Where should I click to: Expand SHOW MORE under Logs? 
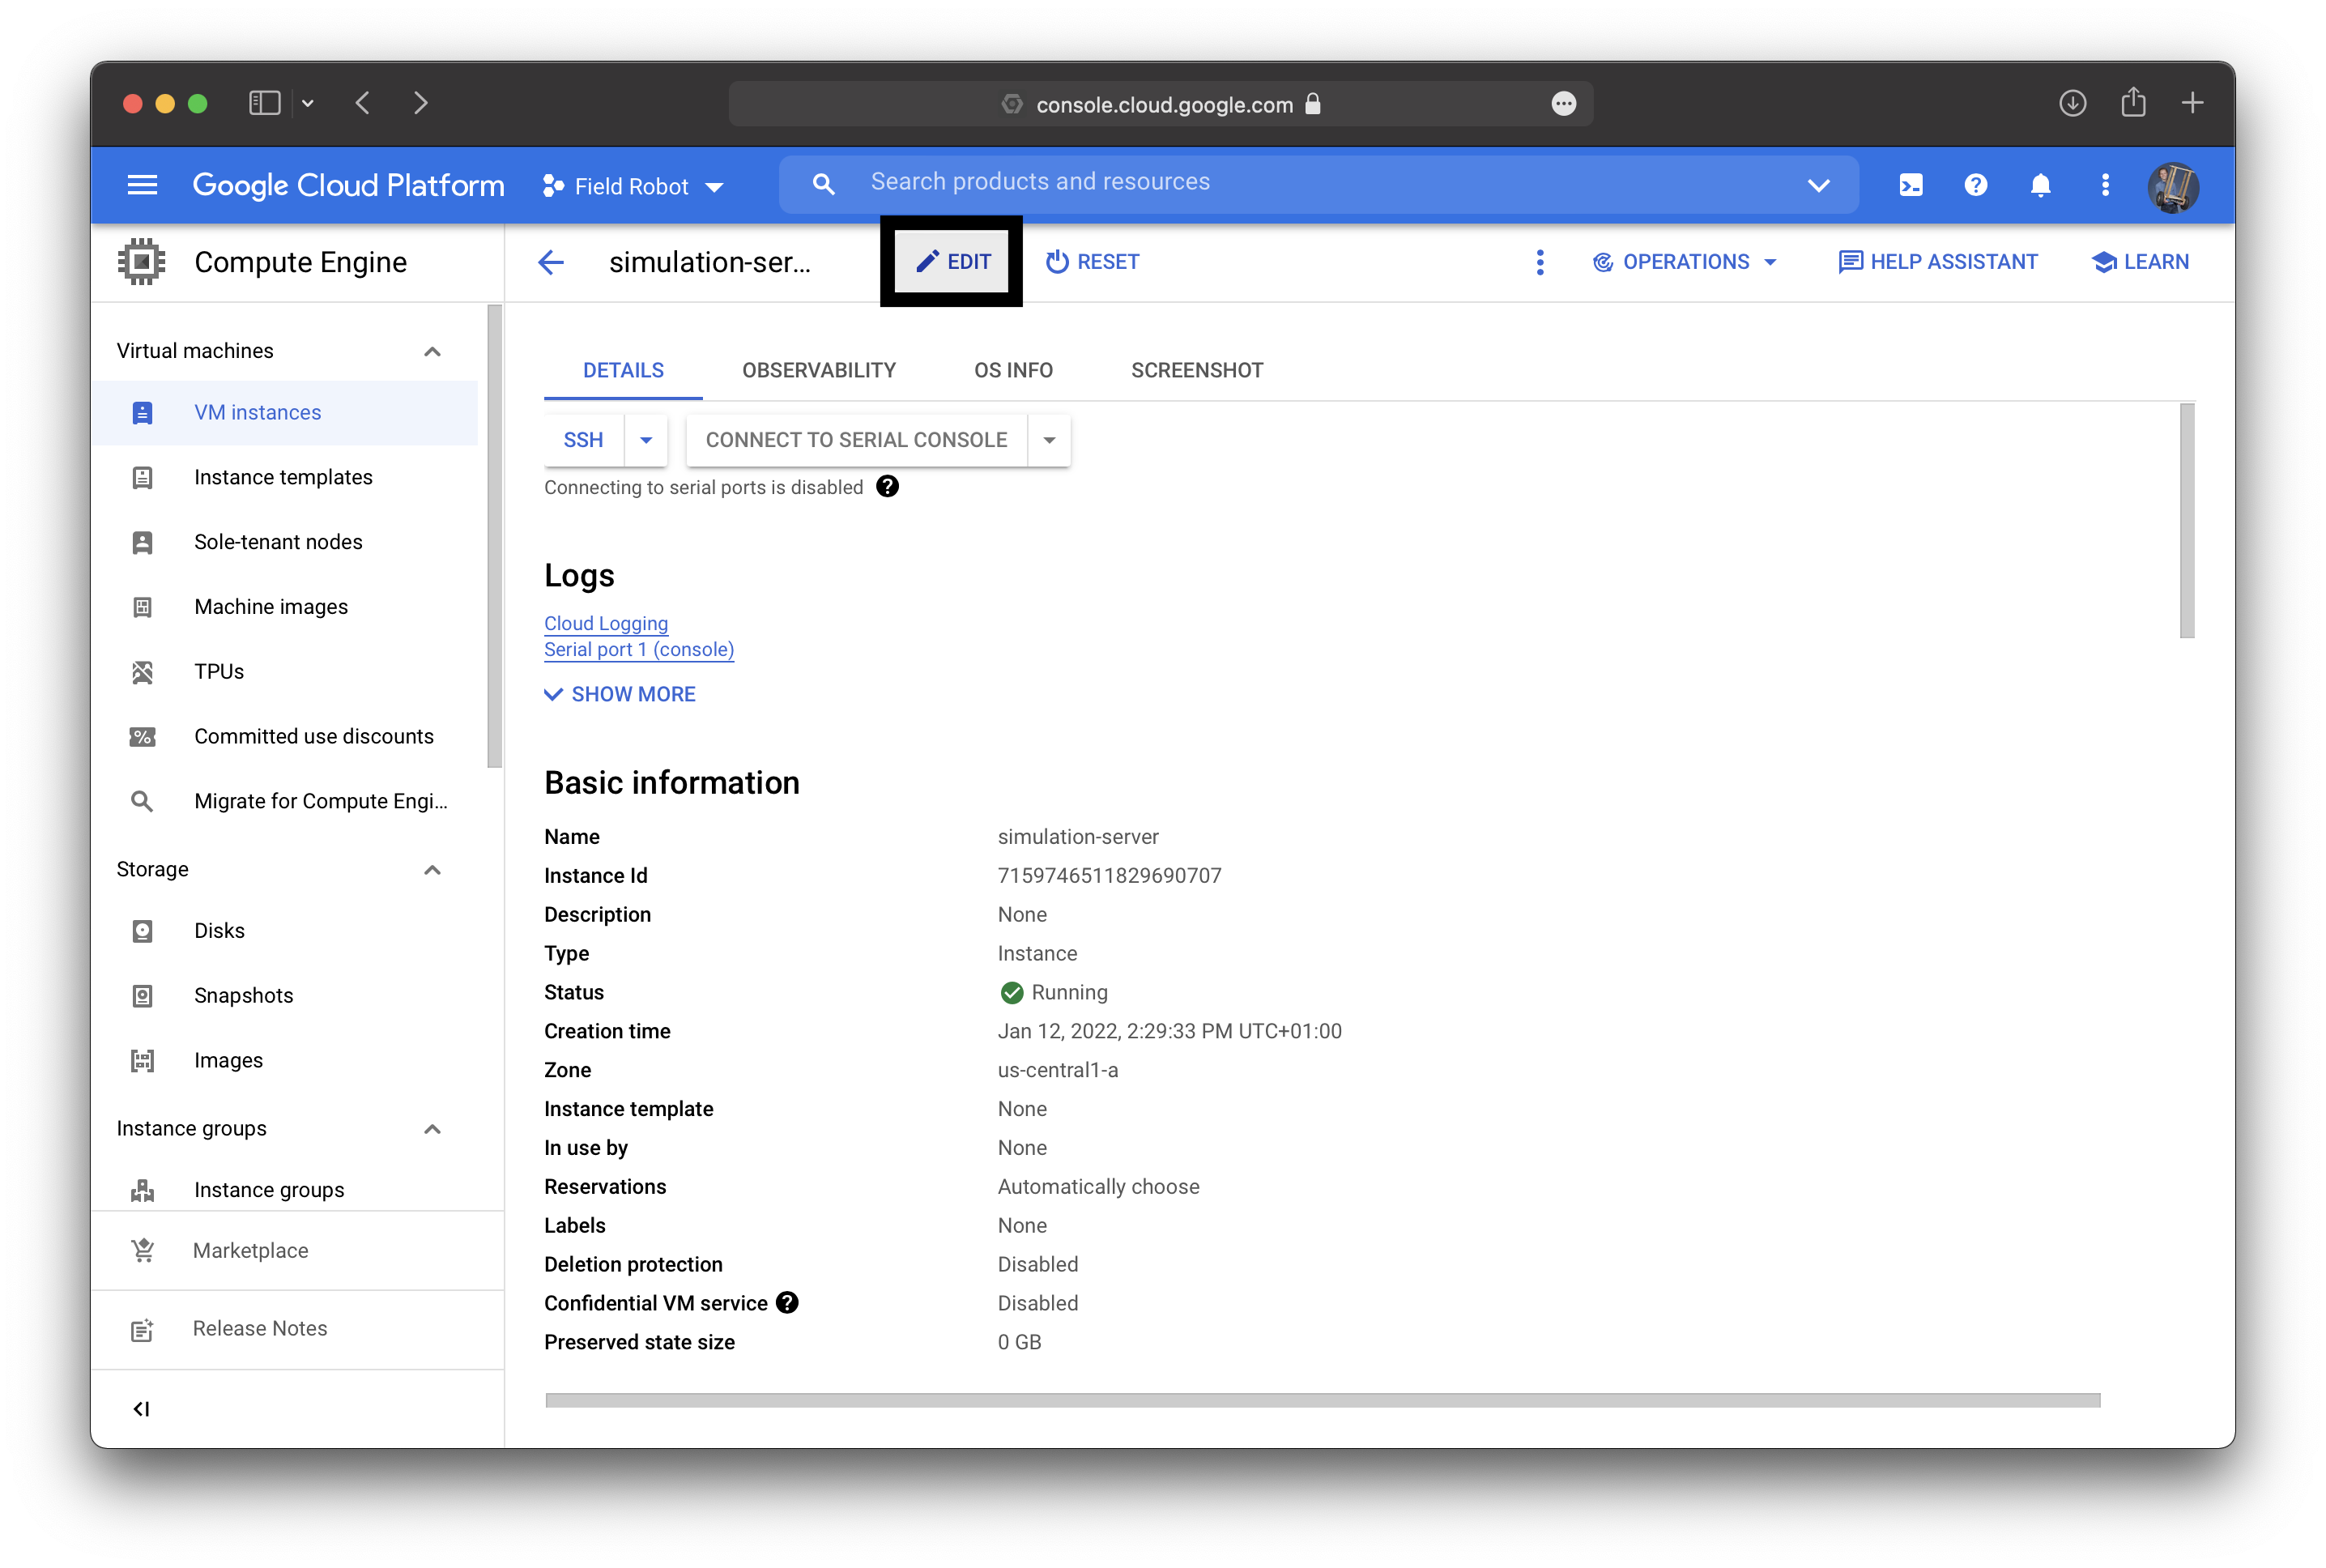[620, 694]
